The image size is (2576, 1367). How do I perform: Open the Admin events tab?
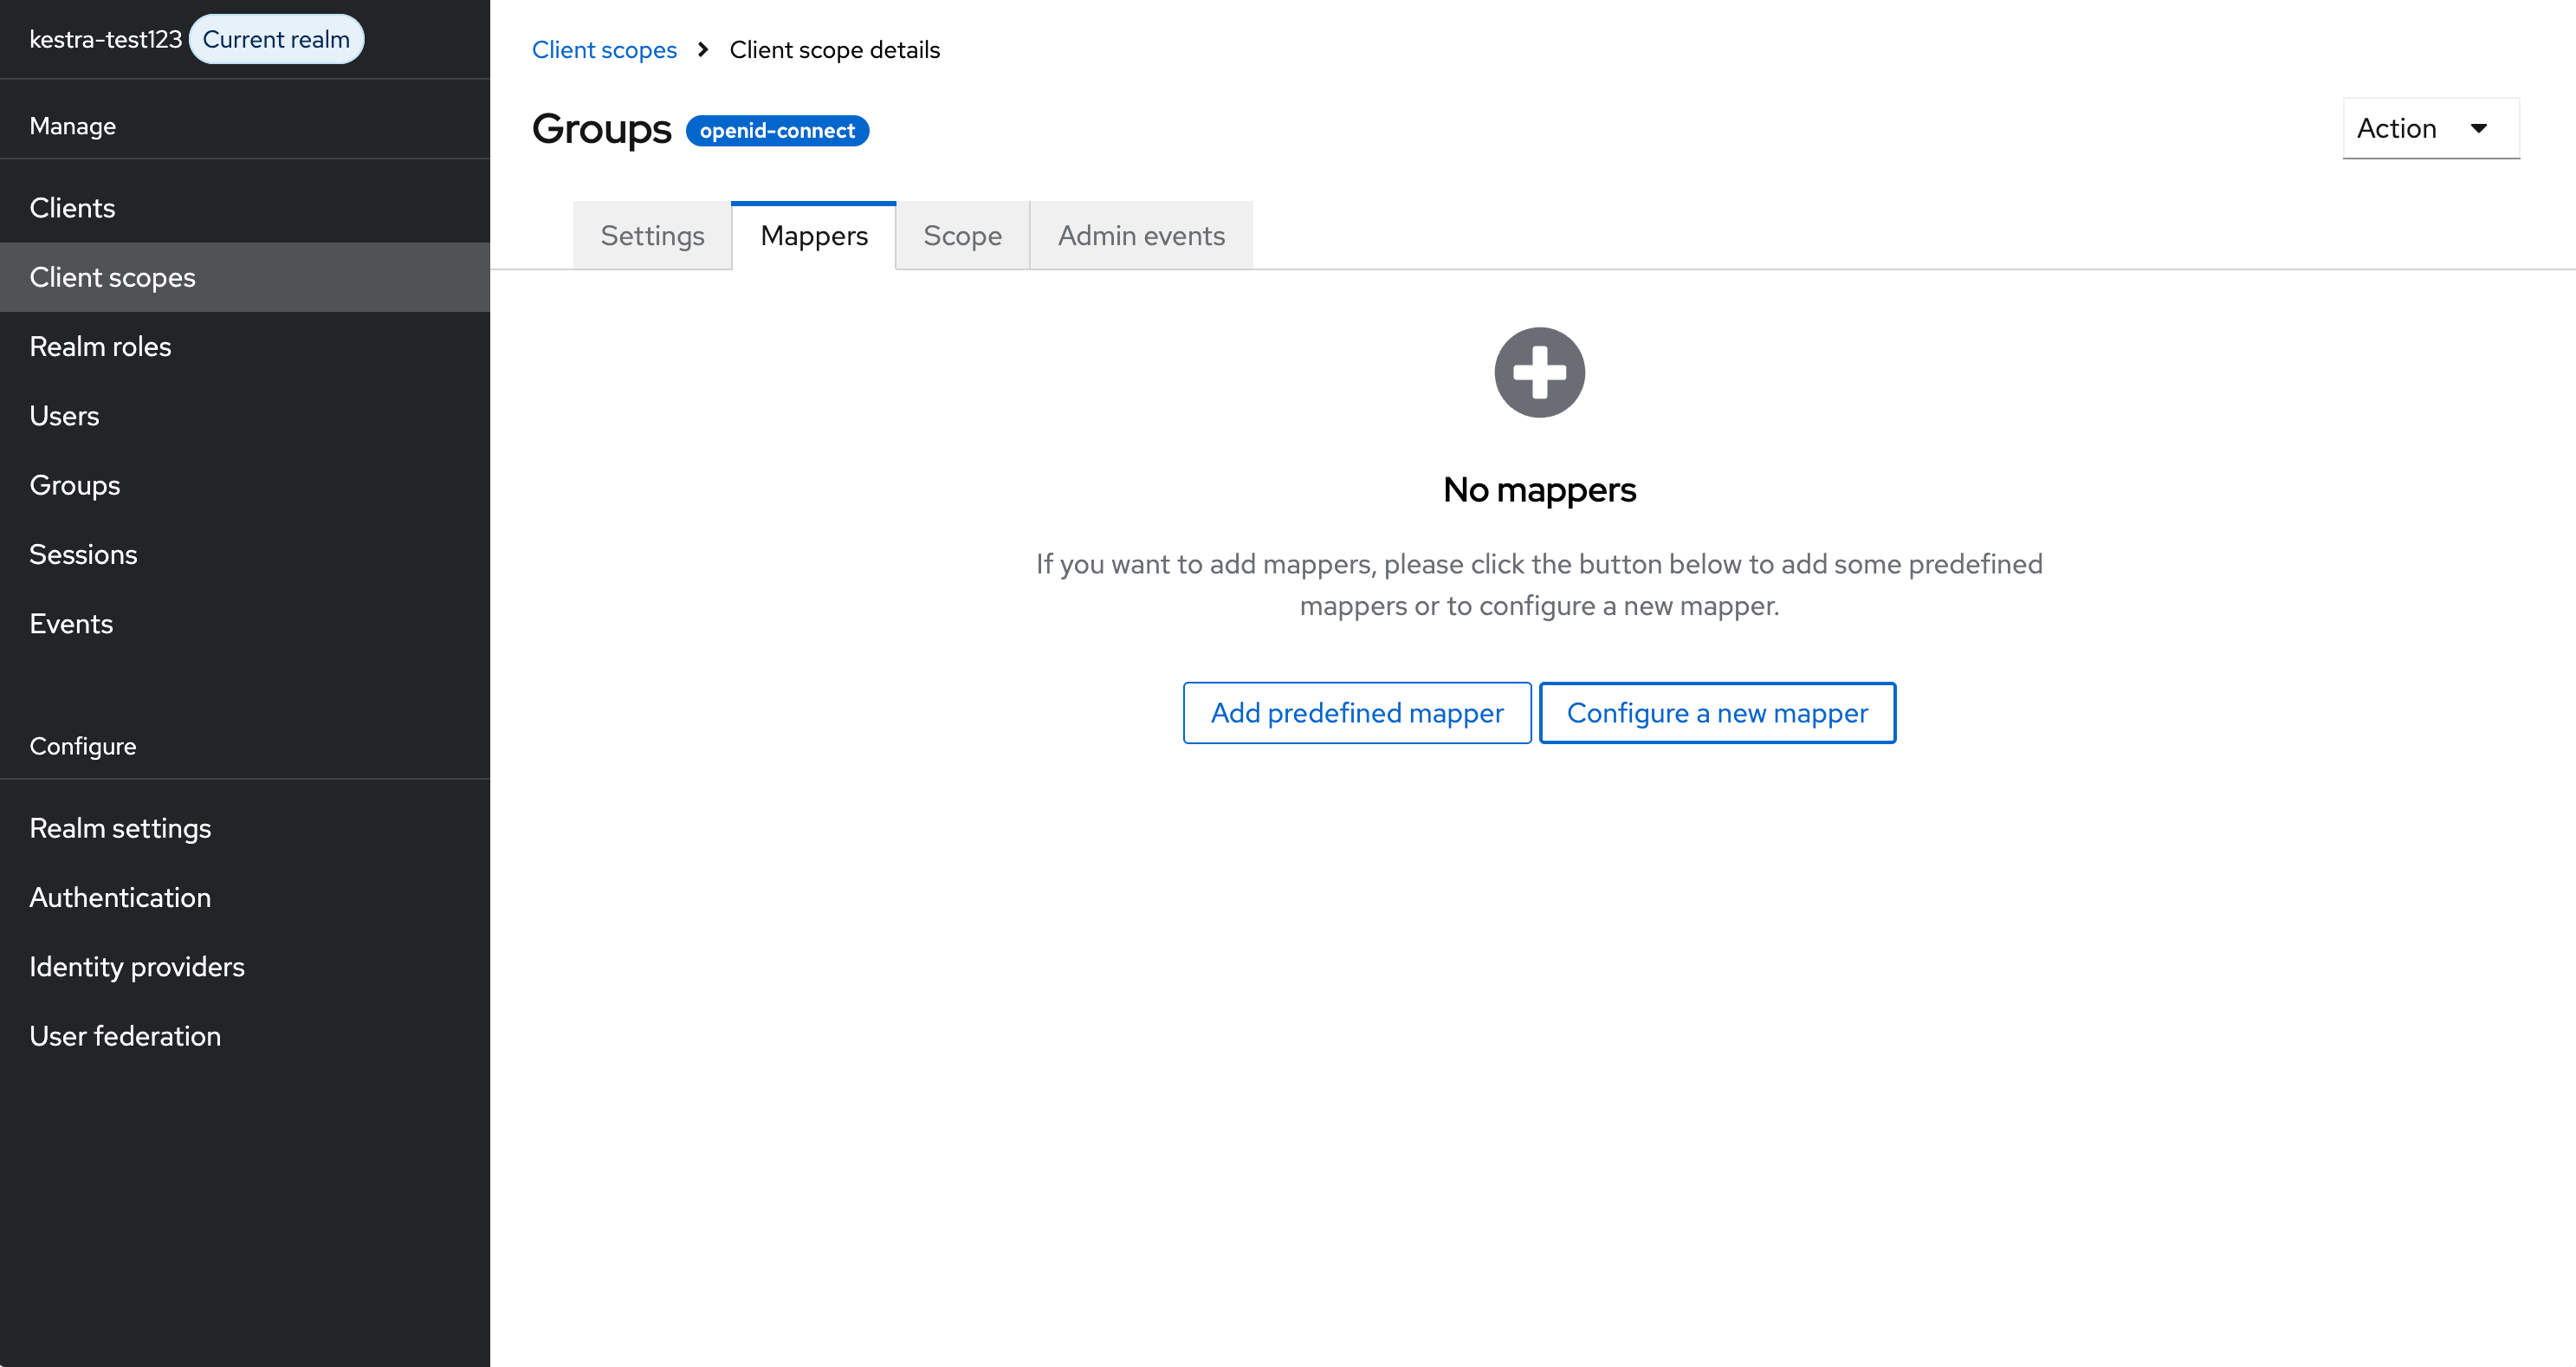click(x=1140, y=235)
